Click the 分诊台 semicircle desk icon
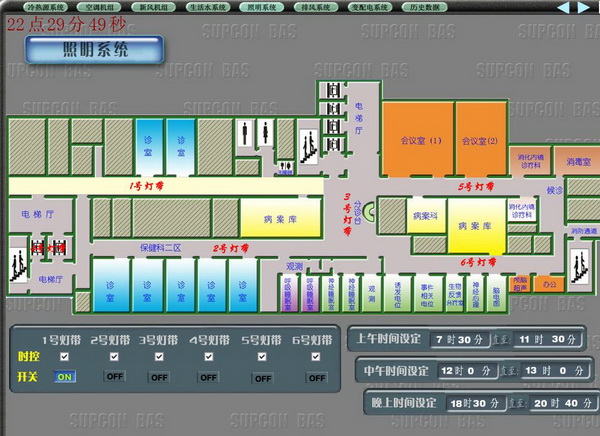This screenshot has width=600, height=436. (x=369, y=212)
